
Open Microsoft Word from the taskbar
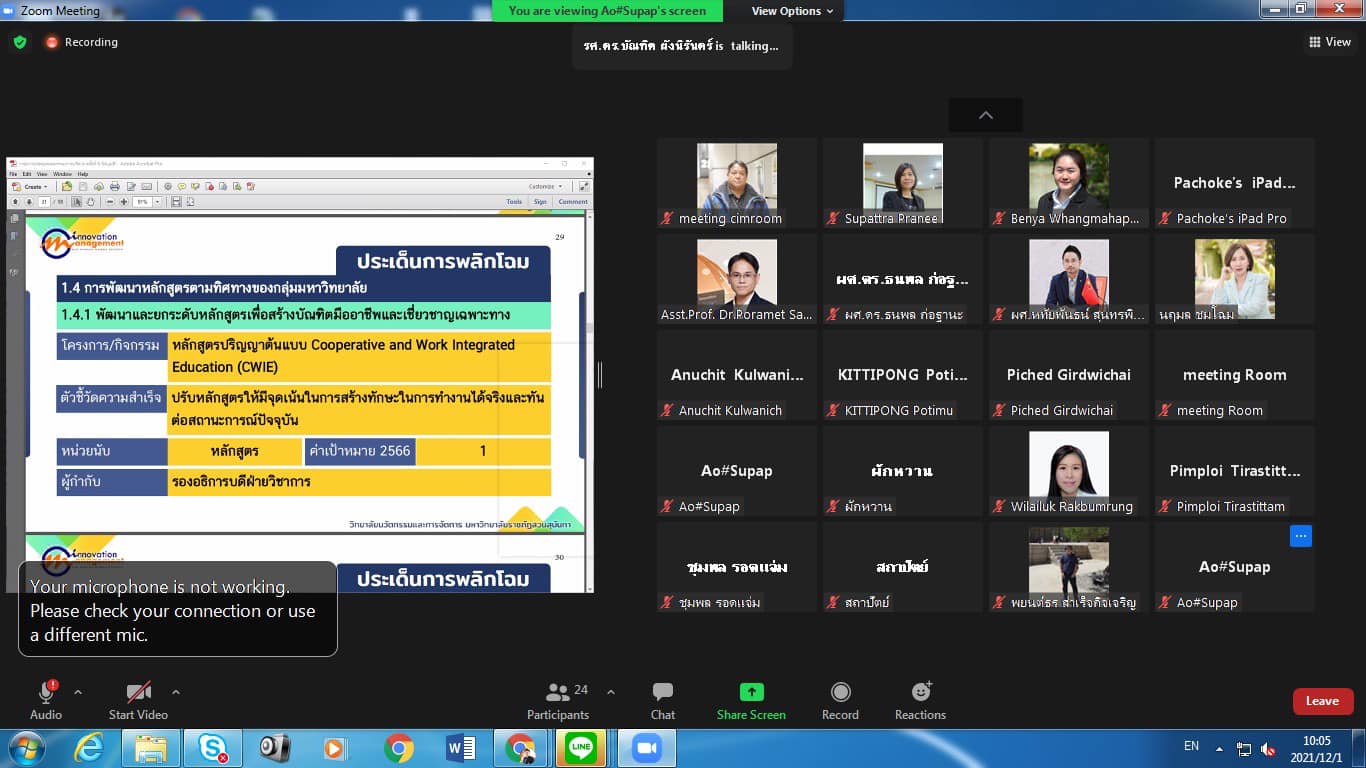point(461,748)
